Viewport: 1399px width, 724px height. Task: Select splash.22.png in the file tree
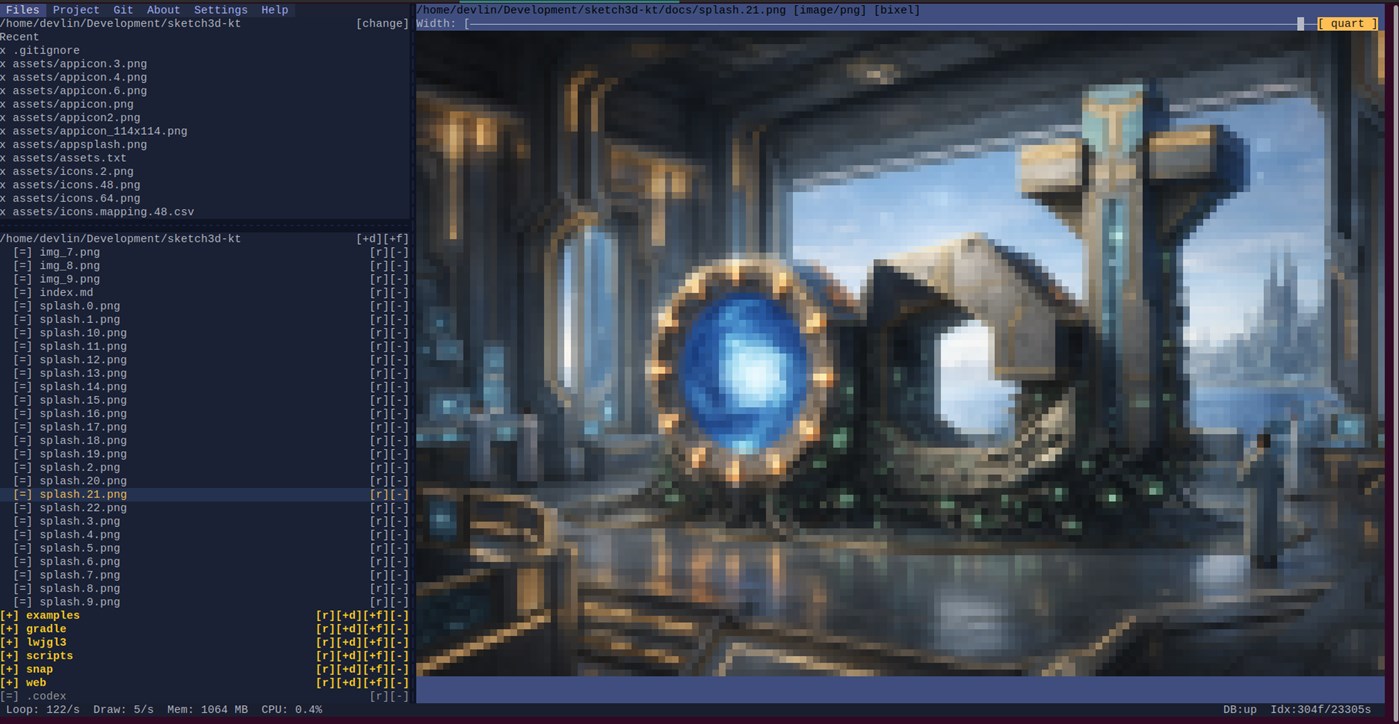(x=83, y=508)
